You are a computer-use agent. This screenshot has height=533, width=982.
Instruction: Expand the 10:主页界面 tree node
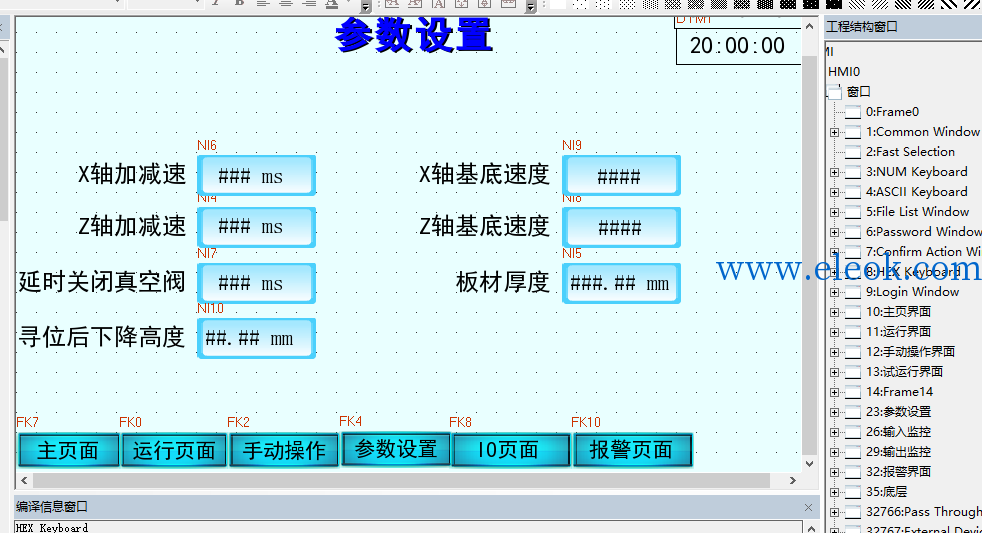834,313
